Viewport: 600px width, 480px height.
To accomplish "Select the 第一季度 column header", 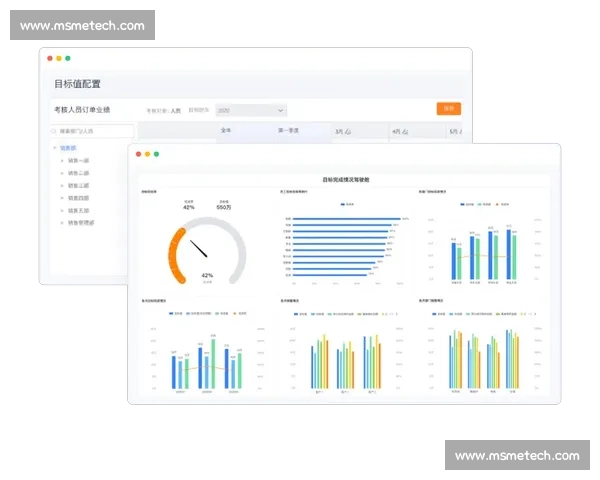I will (x=289, y=131).
